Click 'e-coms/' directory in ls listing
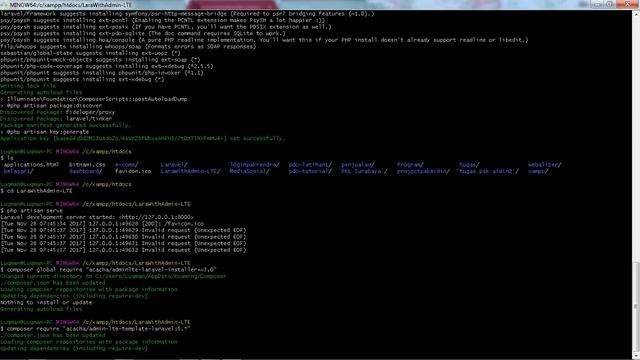Viewport: 640px width, 360px height. 127,164
